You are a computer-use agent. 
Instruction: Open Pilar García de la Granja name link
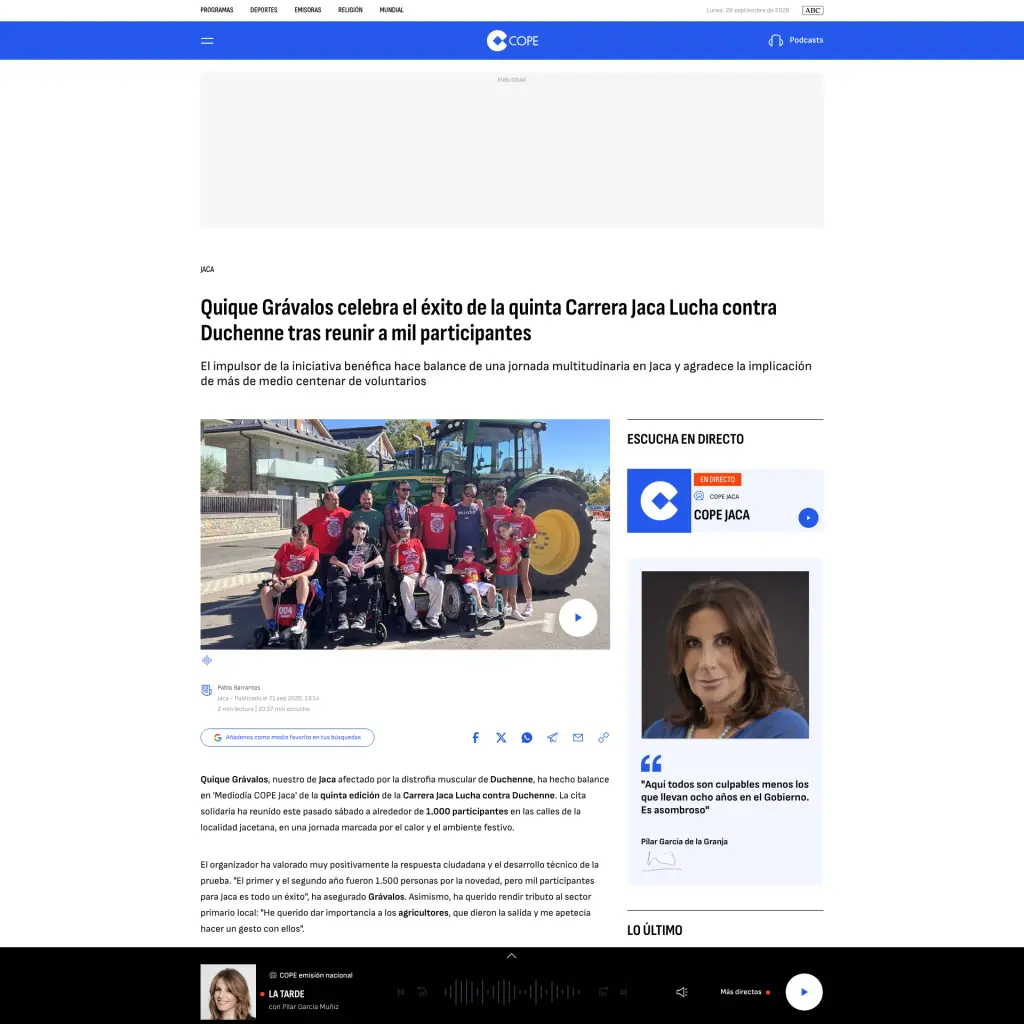pos(684,841)
